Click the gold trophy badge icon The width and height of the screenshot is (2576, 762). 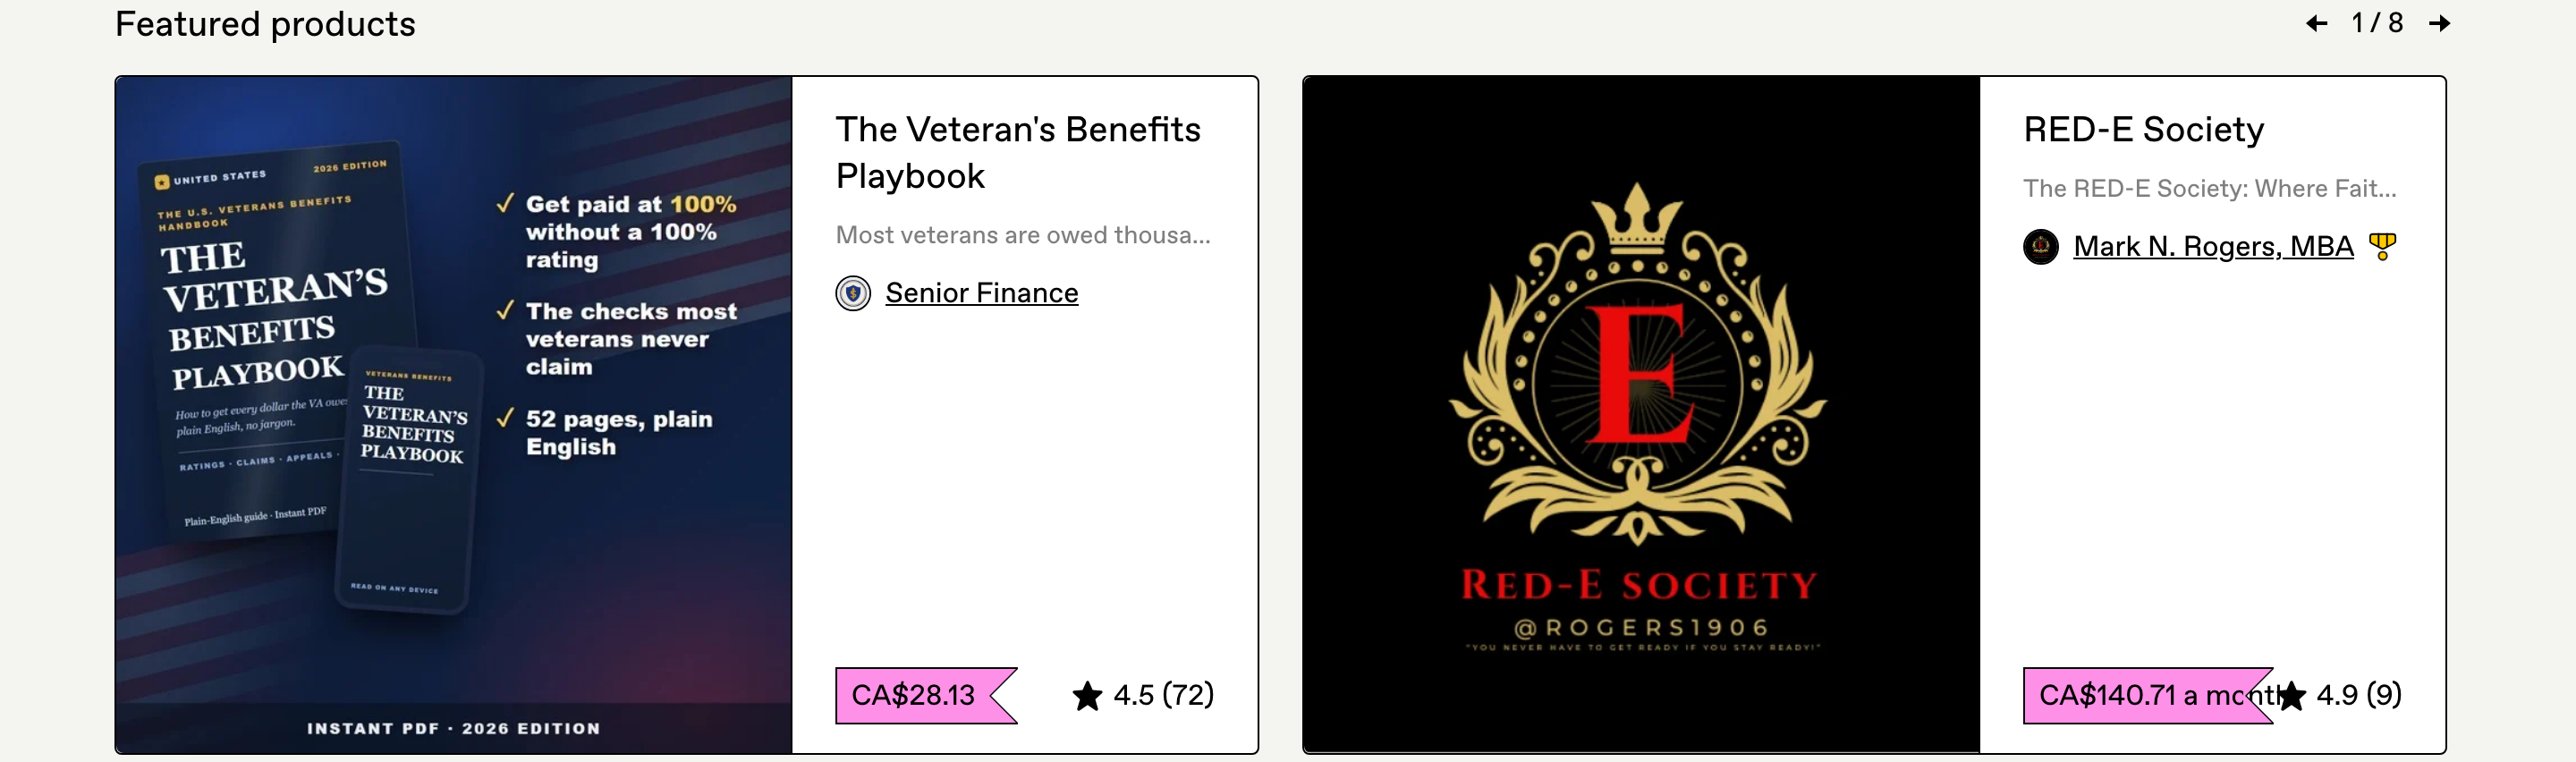[2383, 246]
